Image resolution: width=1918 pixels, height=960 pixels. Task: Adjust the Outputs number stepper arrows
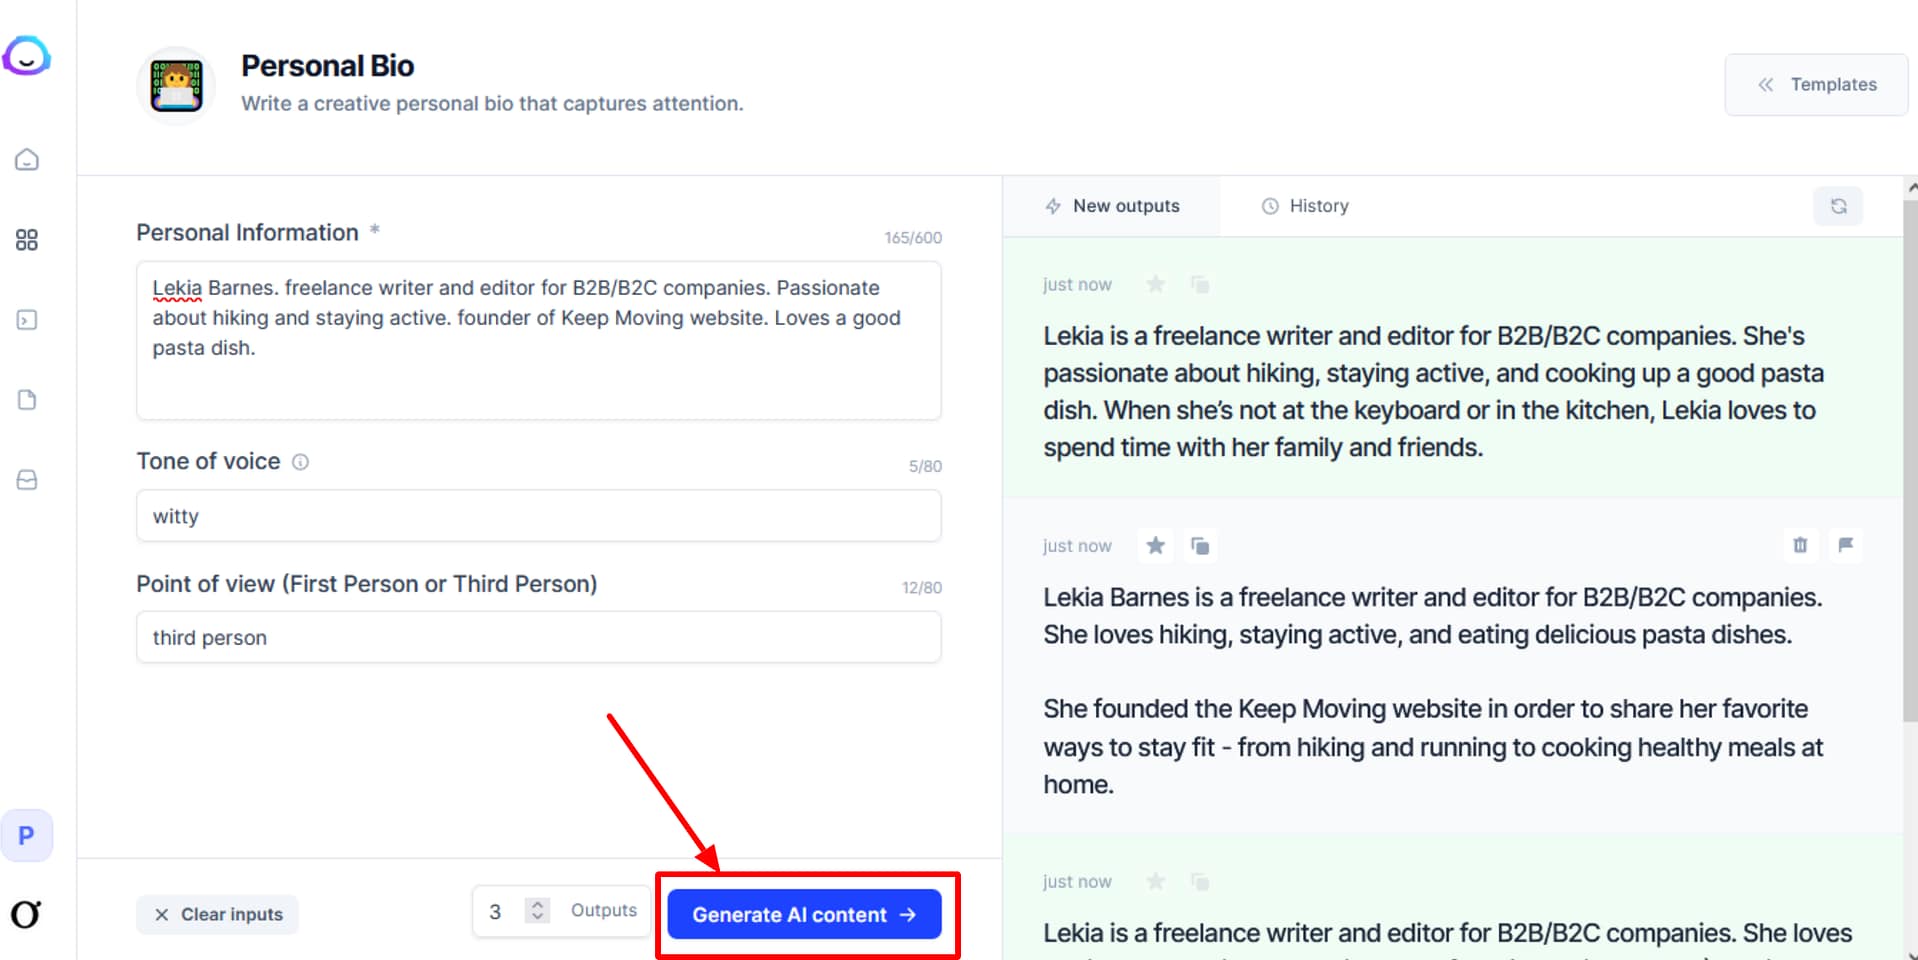click(x=537, y=910)
